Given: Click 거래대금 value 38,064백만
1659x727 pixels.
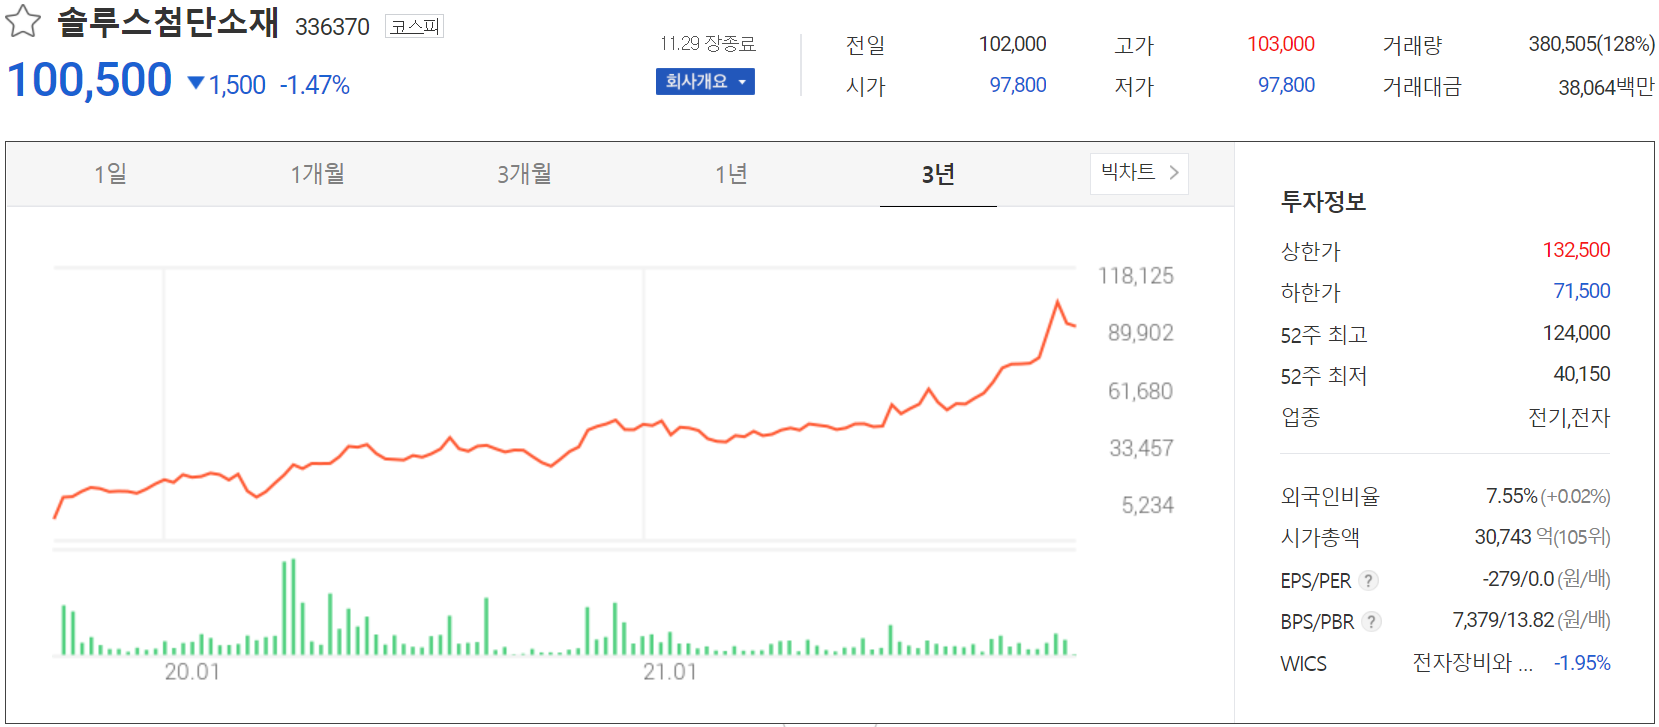Looking at the screenshot, I should (x=1606, y=87).
